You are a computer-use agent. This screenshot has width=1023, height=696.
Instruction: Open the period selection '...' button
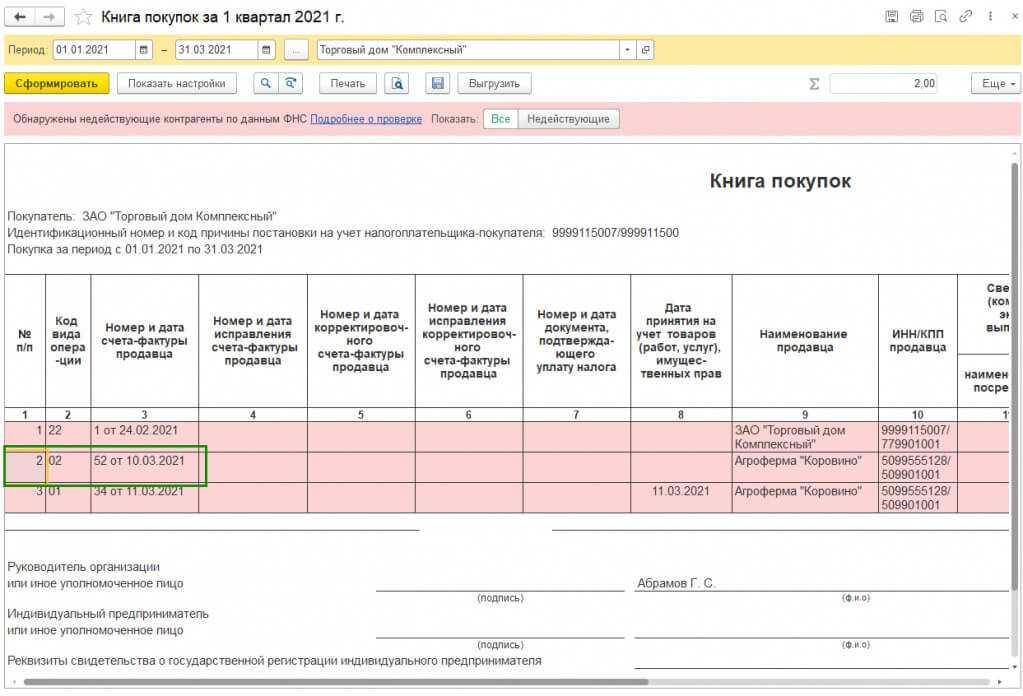(x=295, y=50)
